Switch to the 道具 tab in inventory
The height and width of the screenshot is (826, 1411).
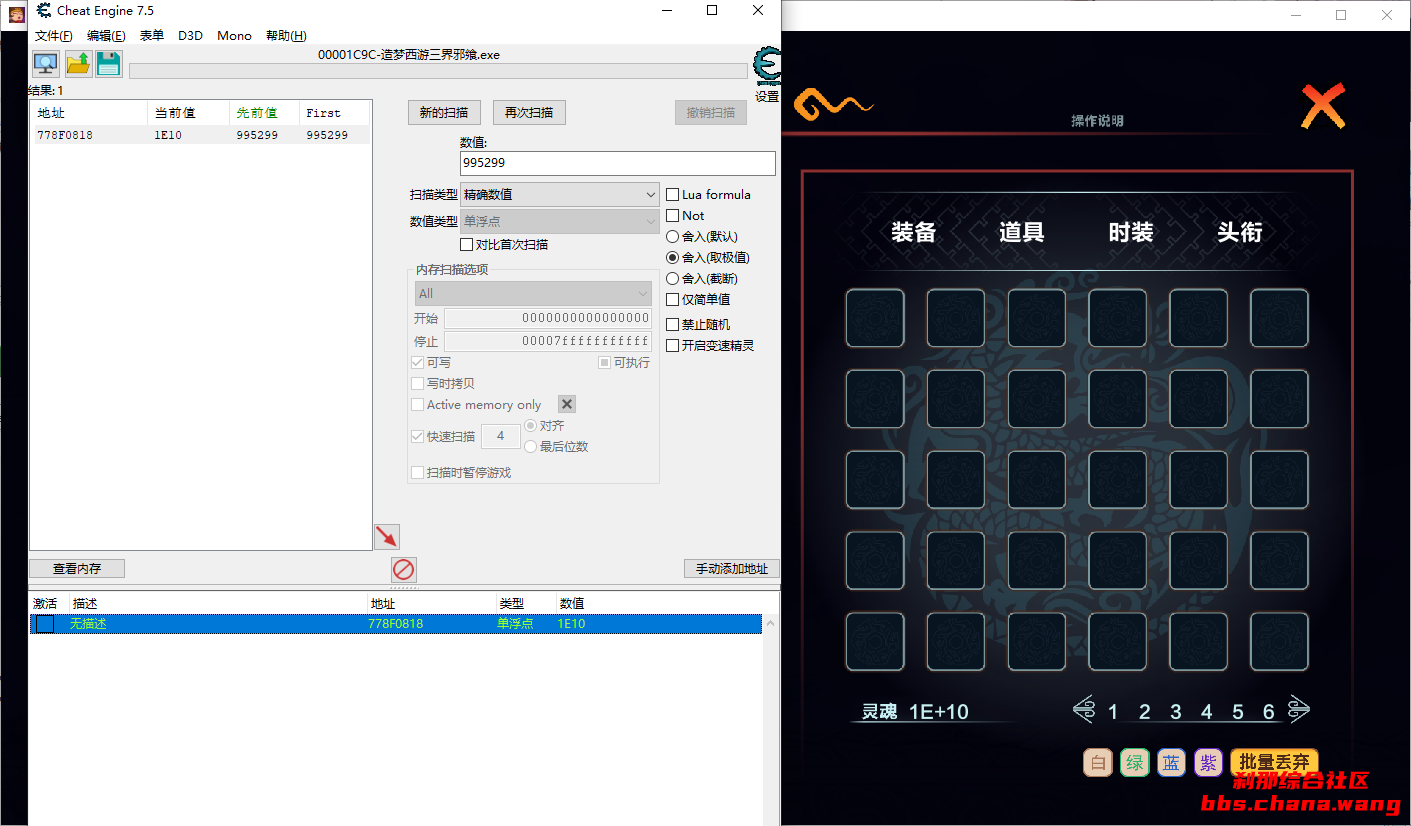click(x=1021, y=233)
